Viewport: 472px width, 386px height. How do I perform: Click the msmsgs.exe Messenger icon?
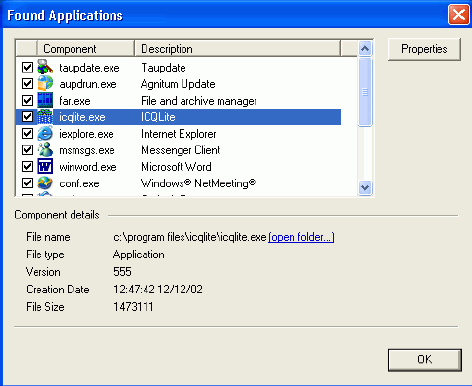point(45,150)
